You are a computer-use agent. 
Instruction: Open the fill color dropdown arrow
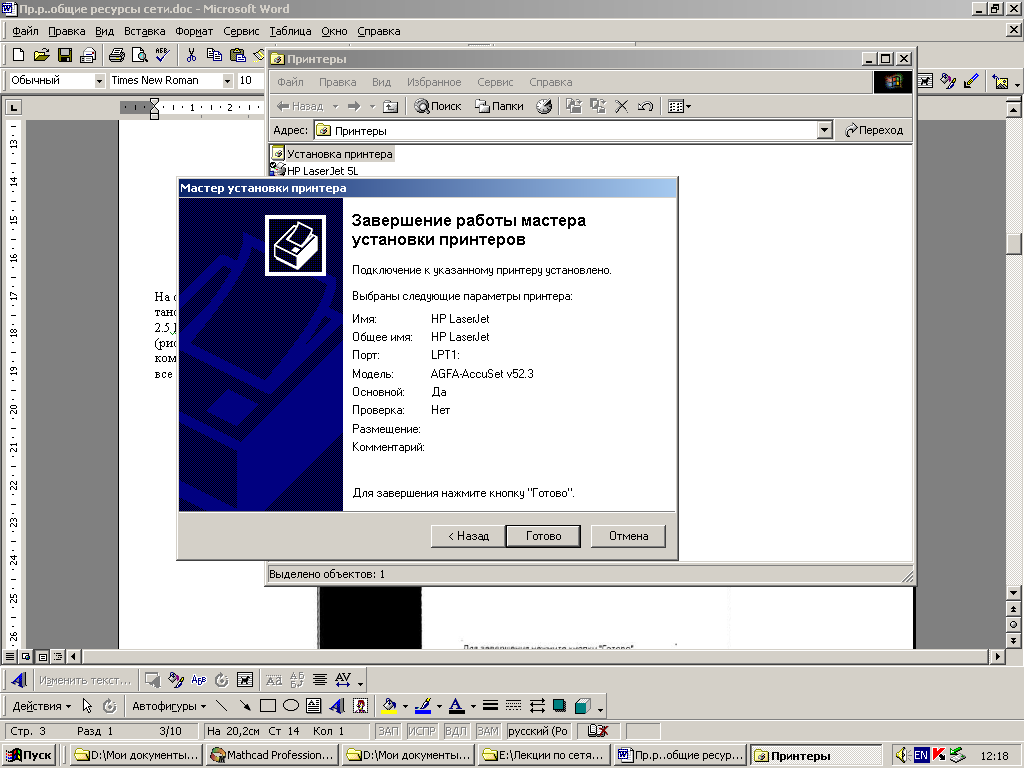[405, 706]
